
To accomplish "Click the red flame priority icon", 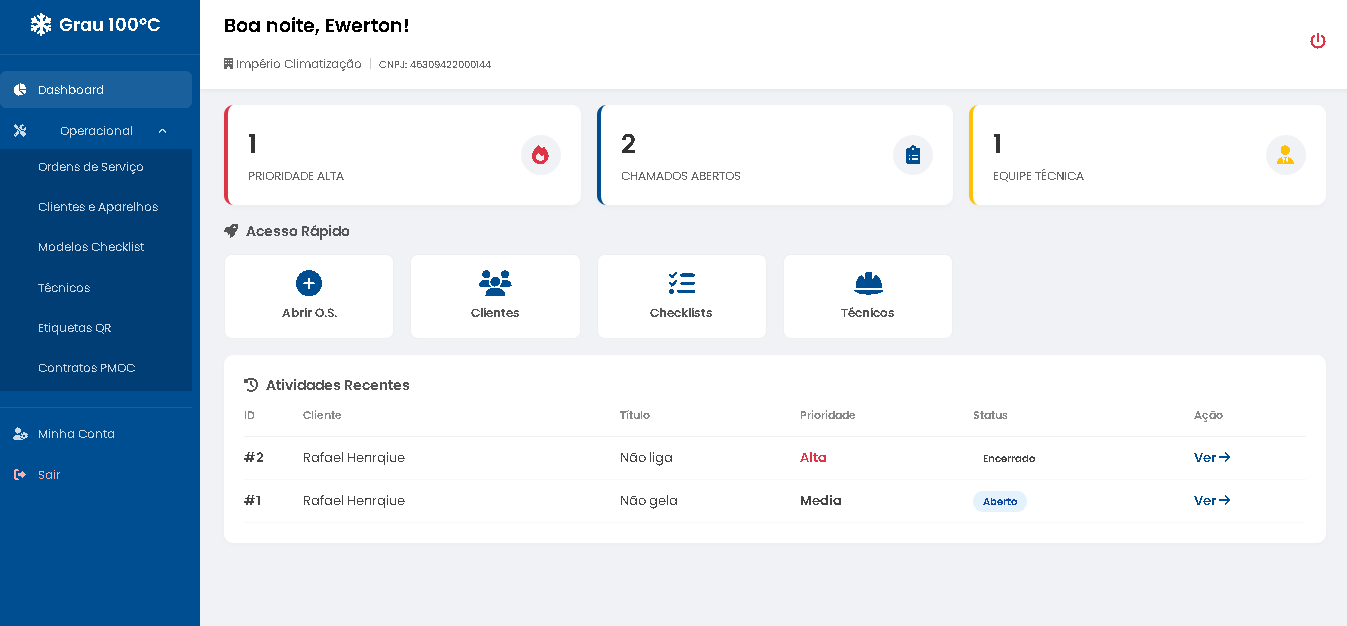I will 540,155.
